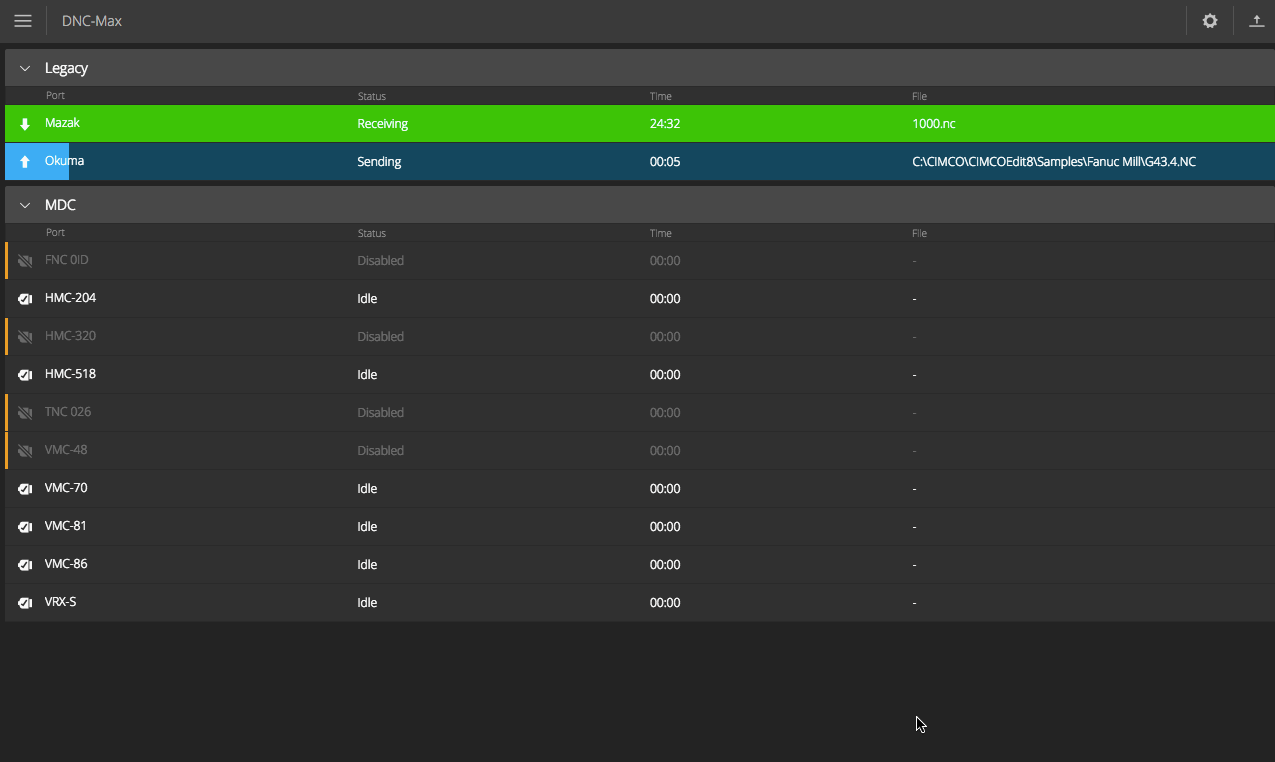Click the disabled icon beside TNC 026
The height and width of the screenshot is (762, 1275).
click(25, 413)
